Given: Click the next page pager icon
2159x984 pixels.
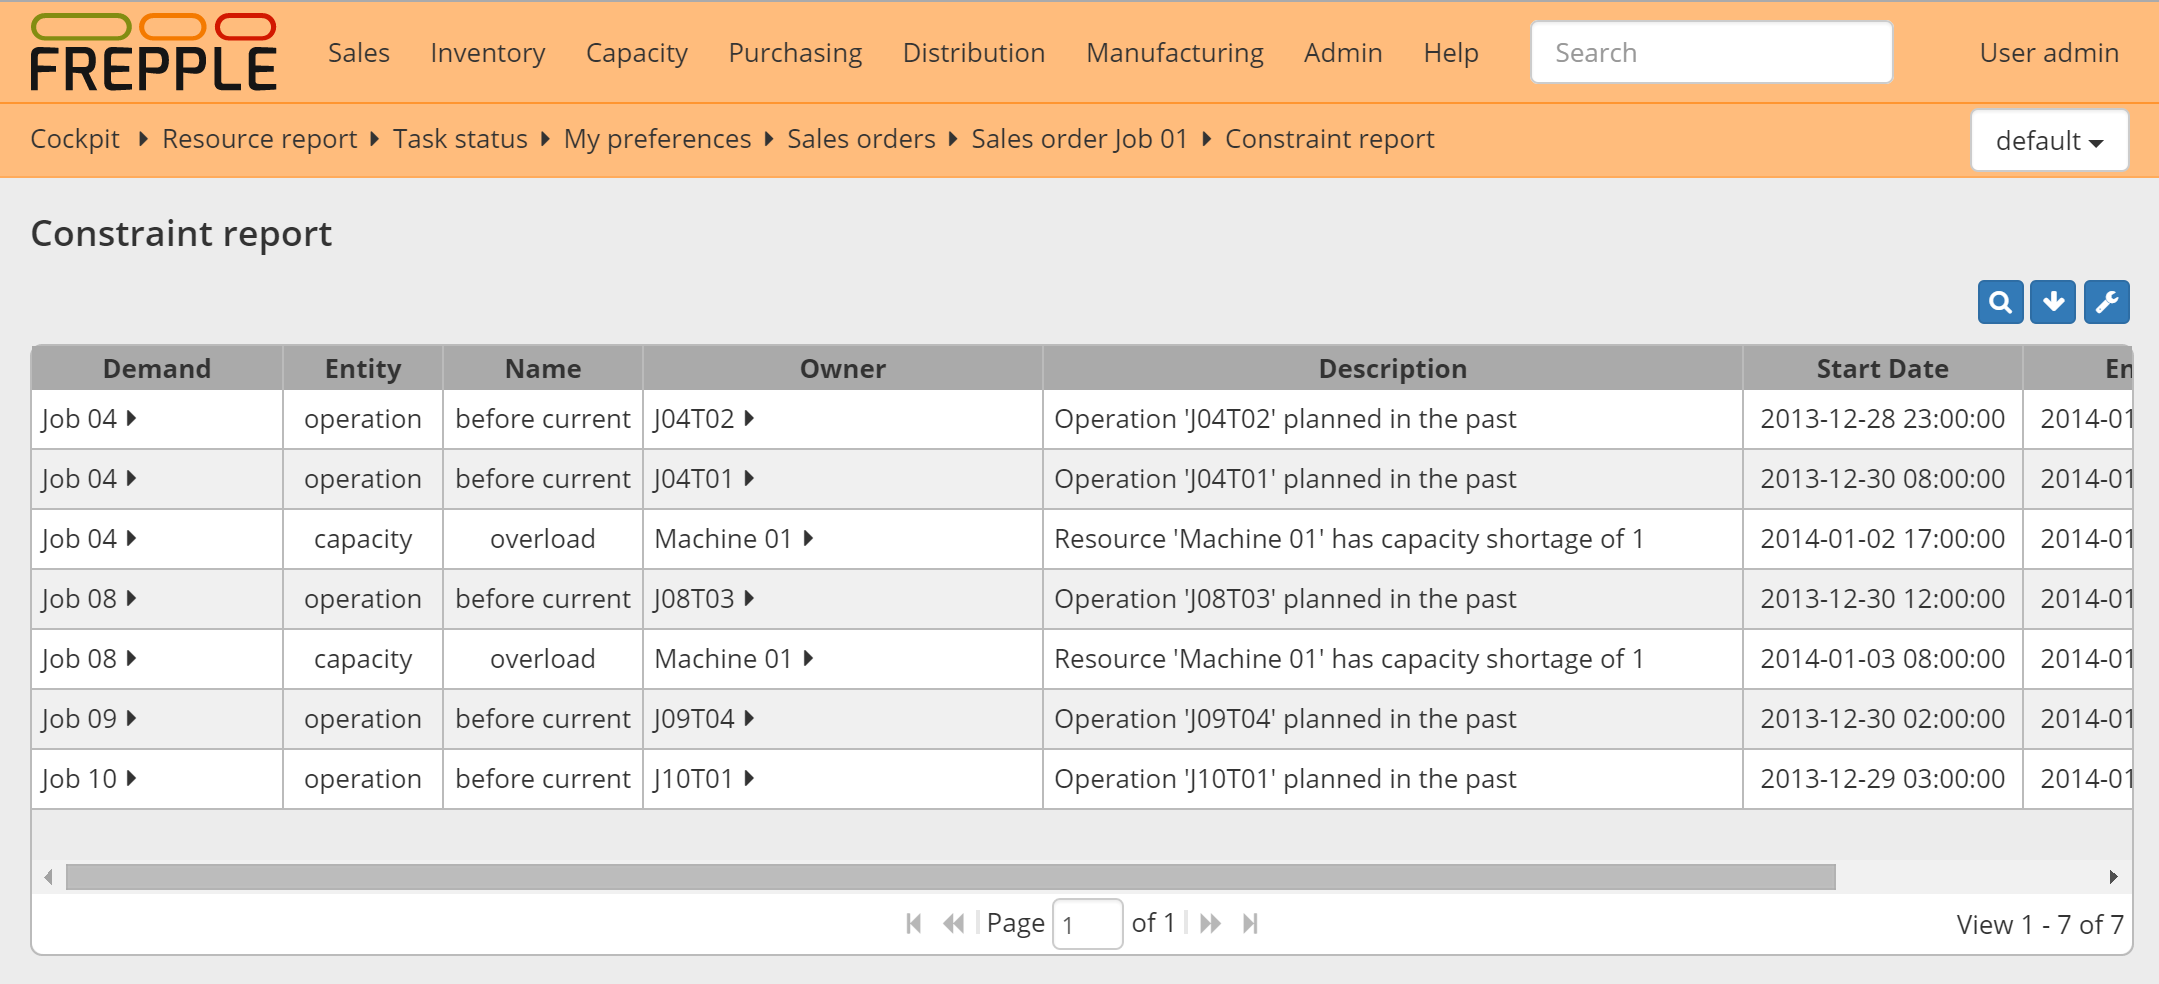Looking at the screenshot, I should pos(1211,922).
